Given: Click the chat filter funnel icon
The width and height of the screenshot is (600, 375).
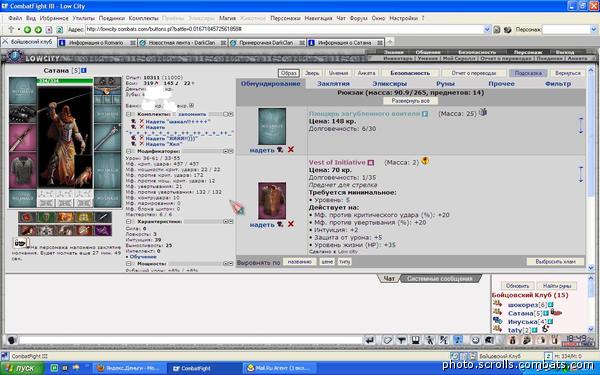Looking at the screenshot, I should [401, 340].
